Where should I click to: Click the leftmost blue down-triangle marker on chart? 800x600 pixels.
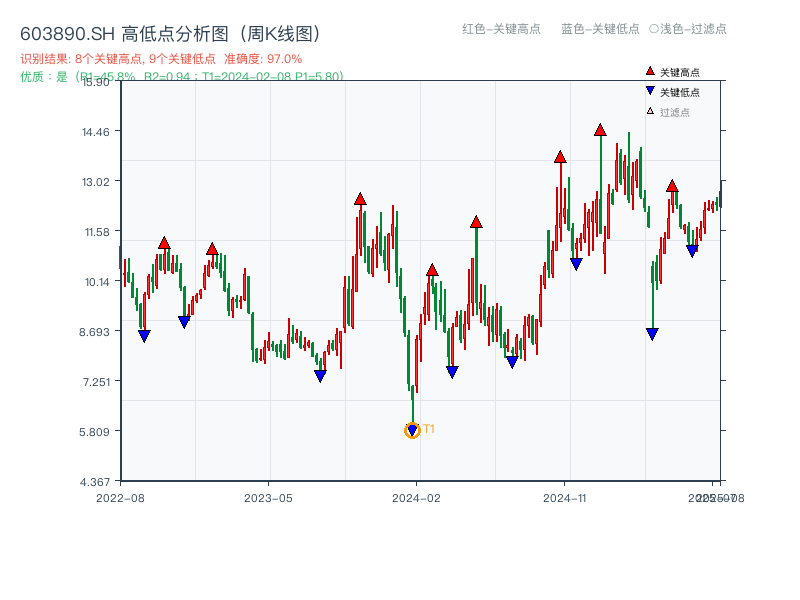point(143,333)
